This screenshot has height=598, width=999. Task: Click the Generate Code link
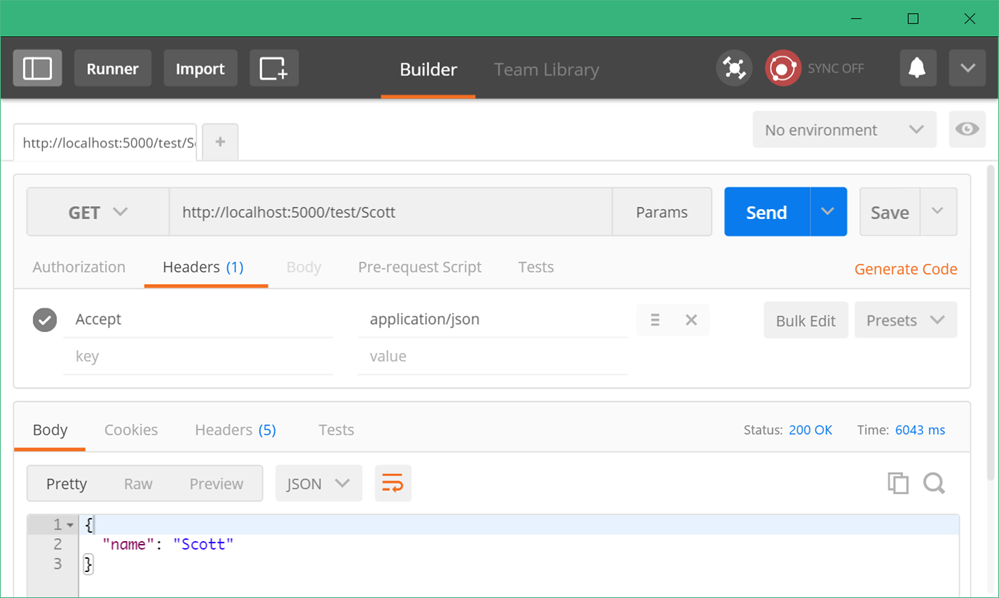click(x=905, y=269)
